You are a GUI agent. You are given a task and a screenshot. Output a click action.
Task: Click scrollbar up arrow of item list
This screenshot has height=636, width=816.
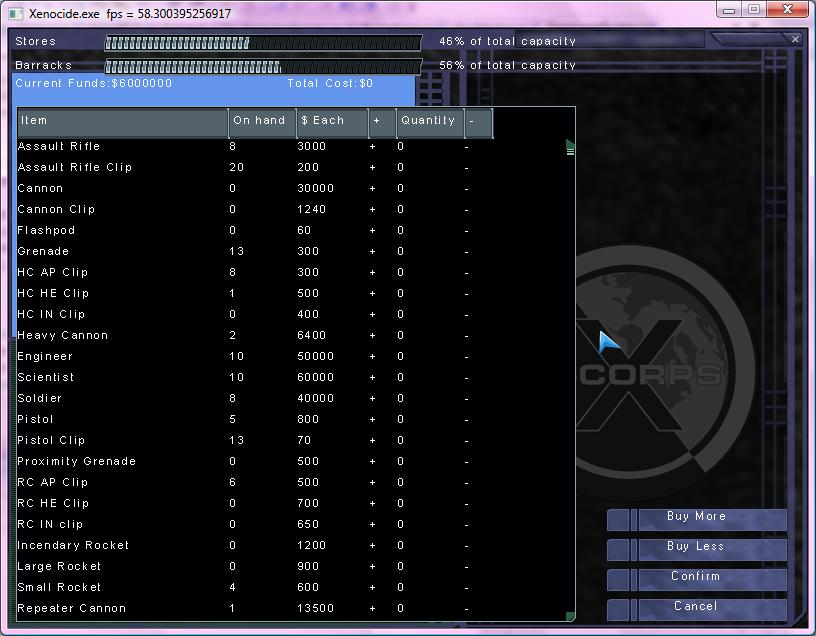[570, 143]
